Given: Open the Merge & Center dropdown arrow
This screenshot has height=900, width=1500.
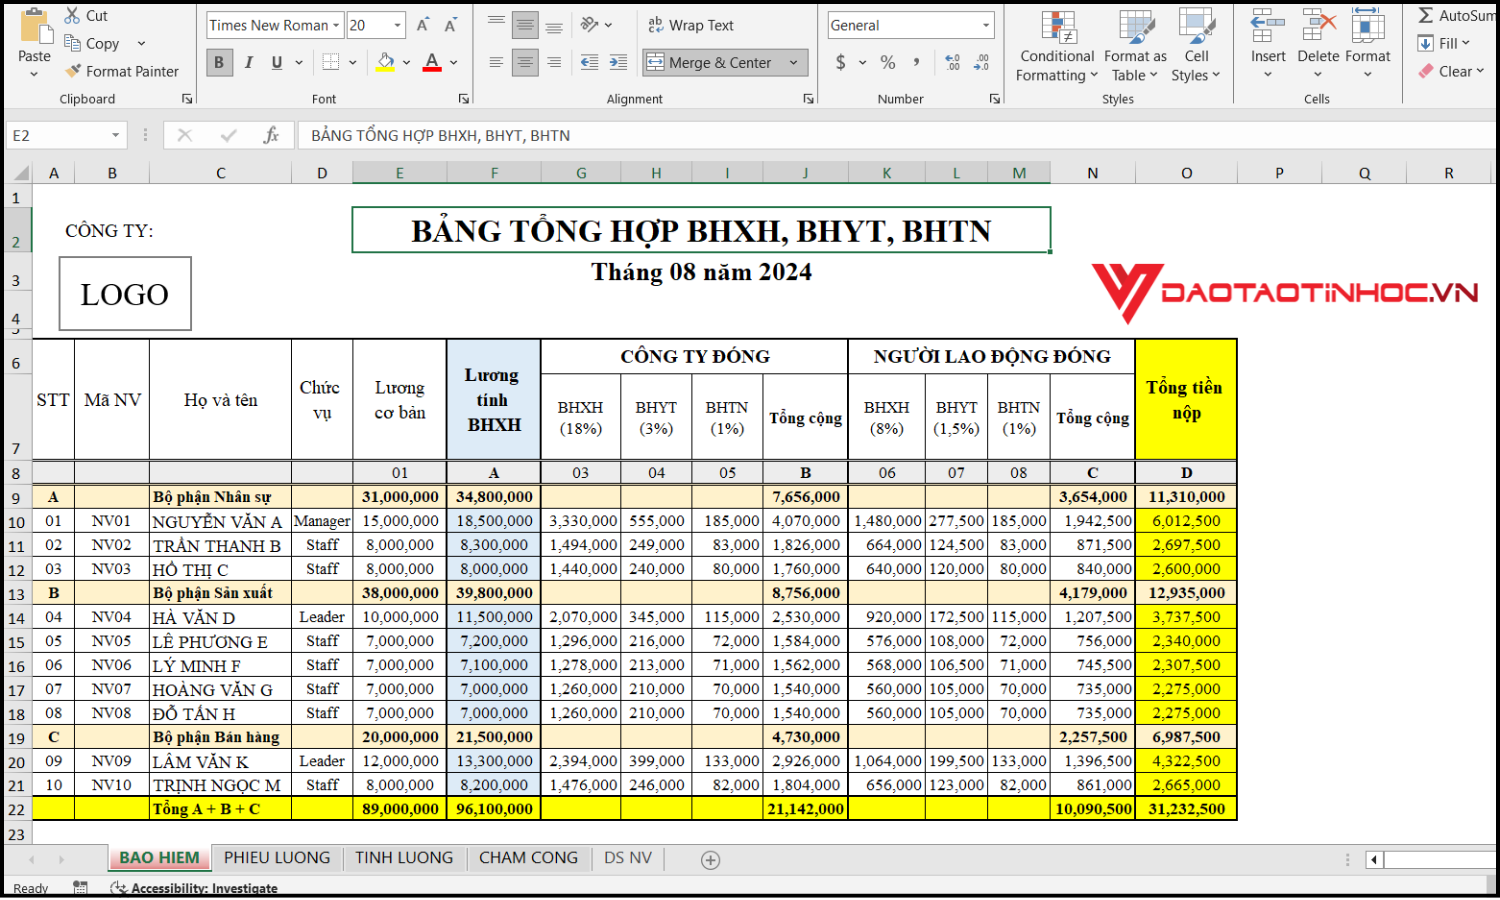Looking at the screenshot, I should [x=794, y=62].
